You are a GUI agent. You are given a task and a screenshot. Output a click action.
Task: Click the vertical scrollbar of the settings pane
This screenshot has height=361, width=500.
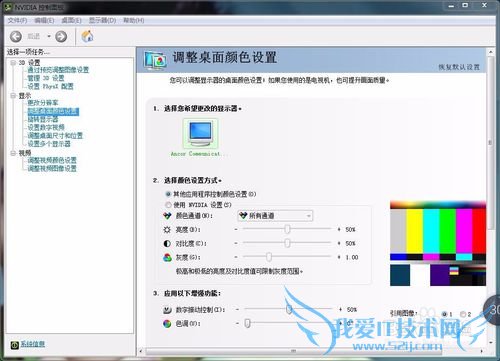point(490,143)
